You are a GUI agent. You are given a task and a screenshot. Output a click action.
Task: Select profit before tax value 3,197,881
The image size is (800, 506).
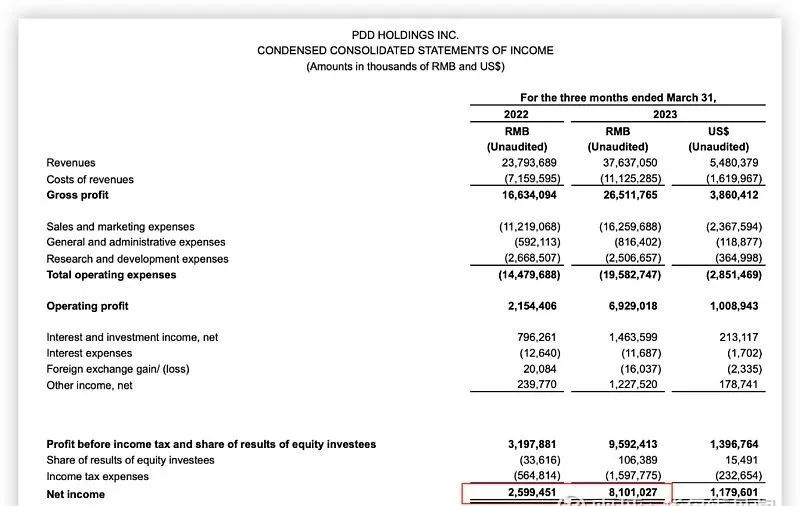coord(532,444)
